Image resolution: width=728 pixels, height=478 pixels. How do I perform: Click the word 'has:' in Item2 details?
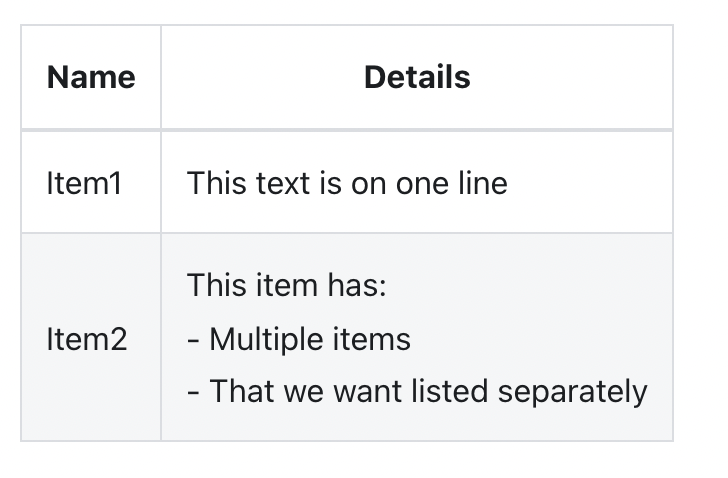tap(357, 285)
